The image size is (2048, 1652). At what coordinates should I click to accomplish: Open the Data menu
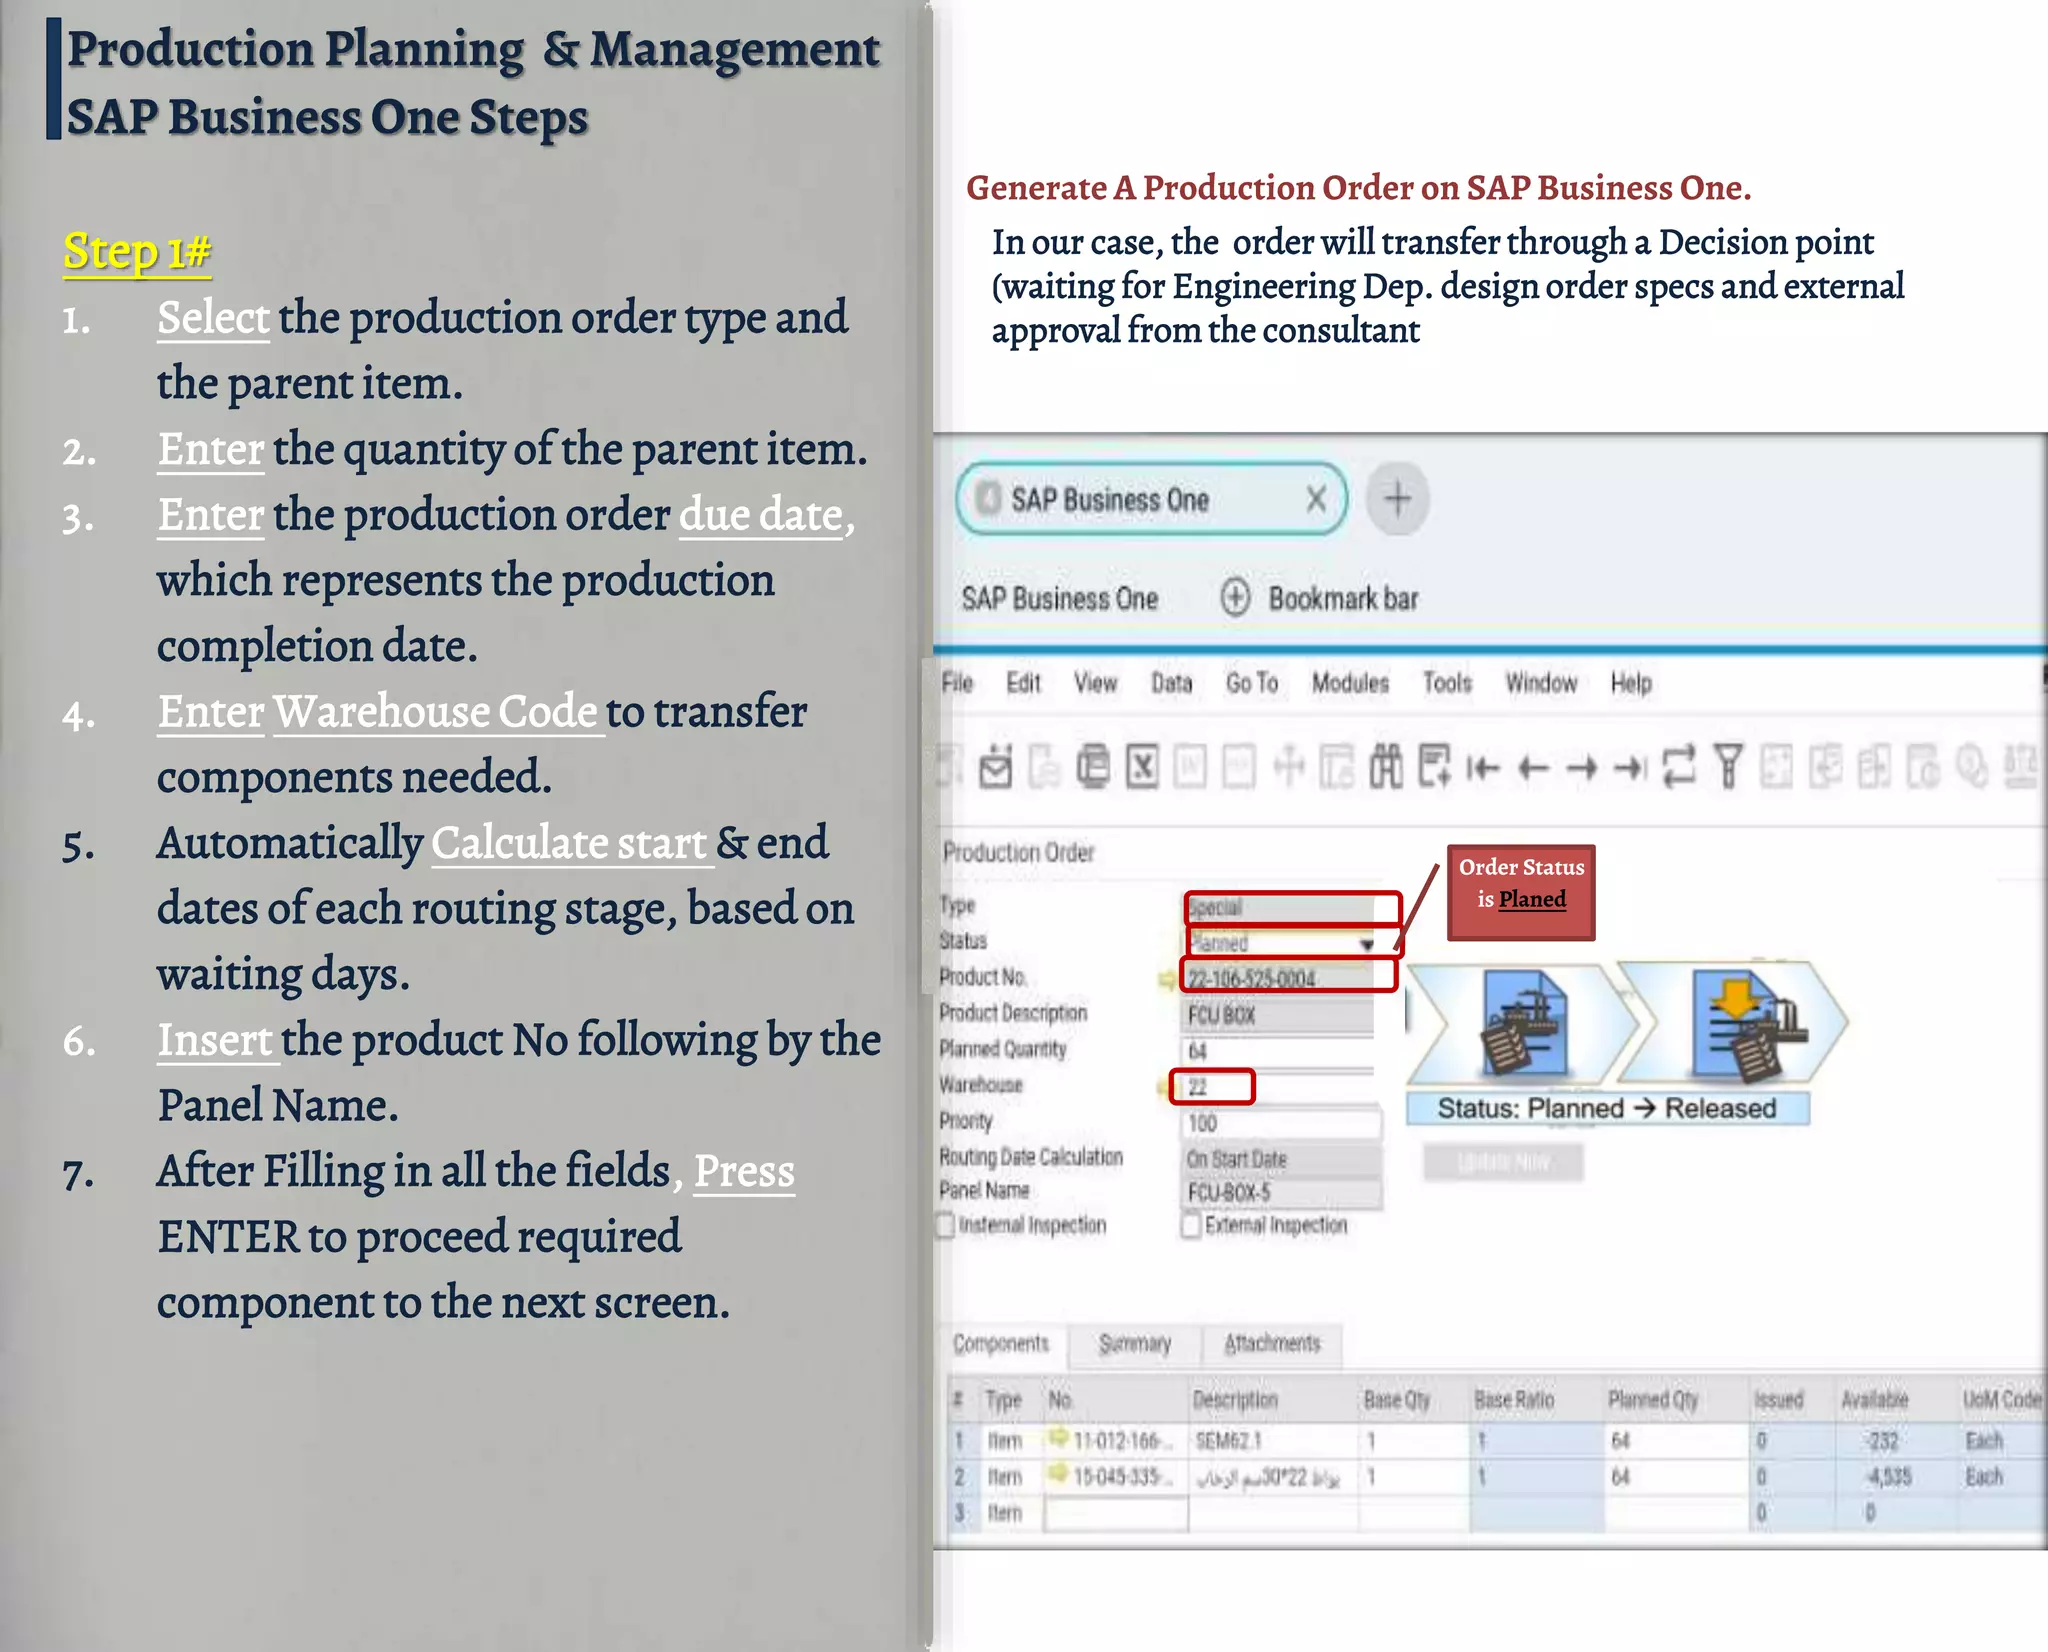1171,683
